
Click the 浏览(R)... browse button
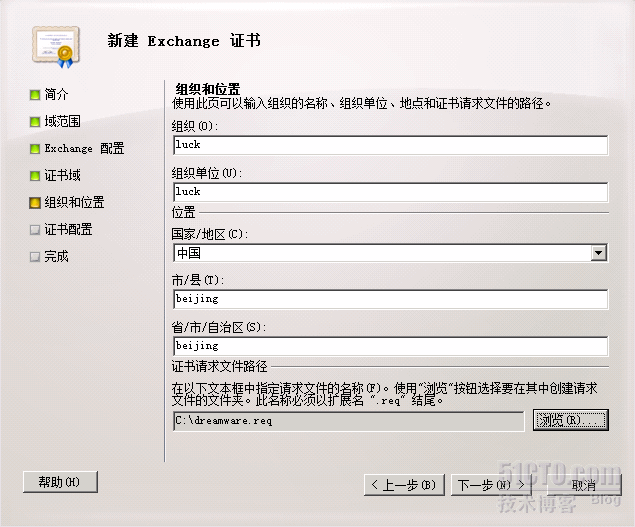coord(571,420)
